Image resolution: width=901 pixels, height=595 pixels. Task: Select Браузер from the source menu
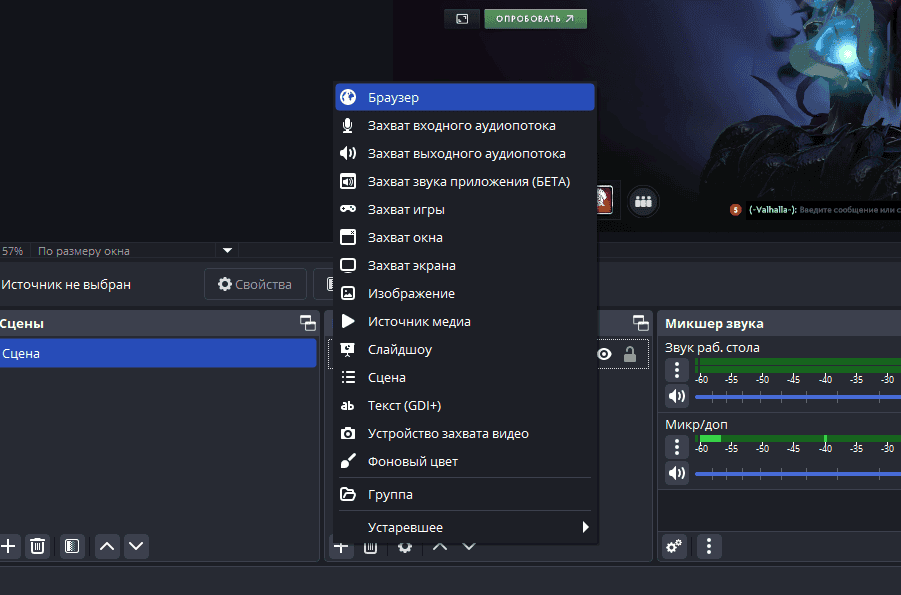[x=465, y=97]
